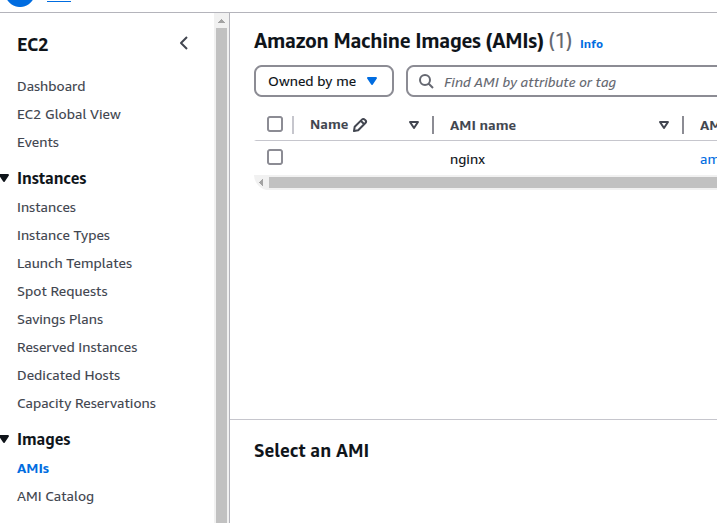Open Events in the sidebar

click(38, 143)
